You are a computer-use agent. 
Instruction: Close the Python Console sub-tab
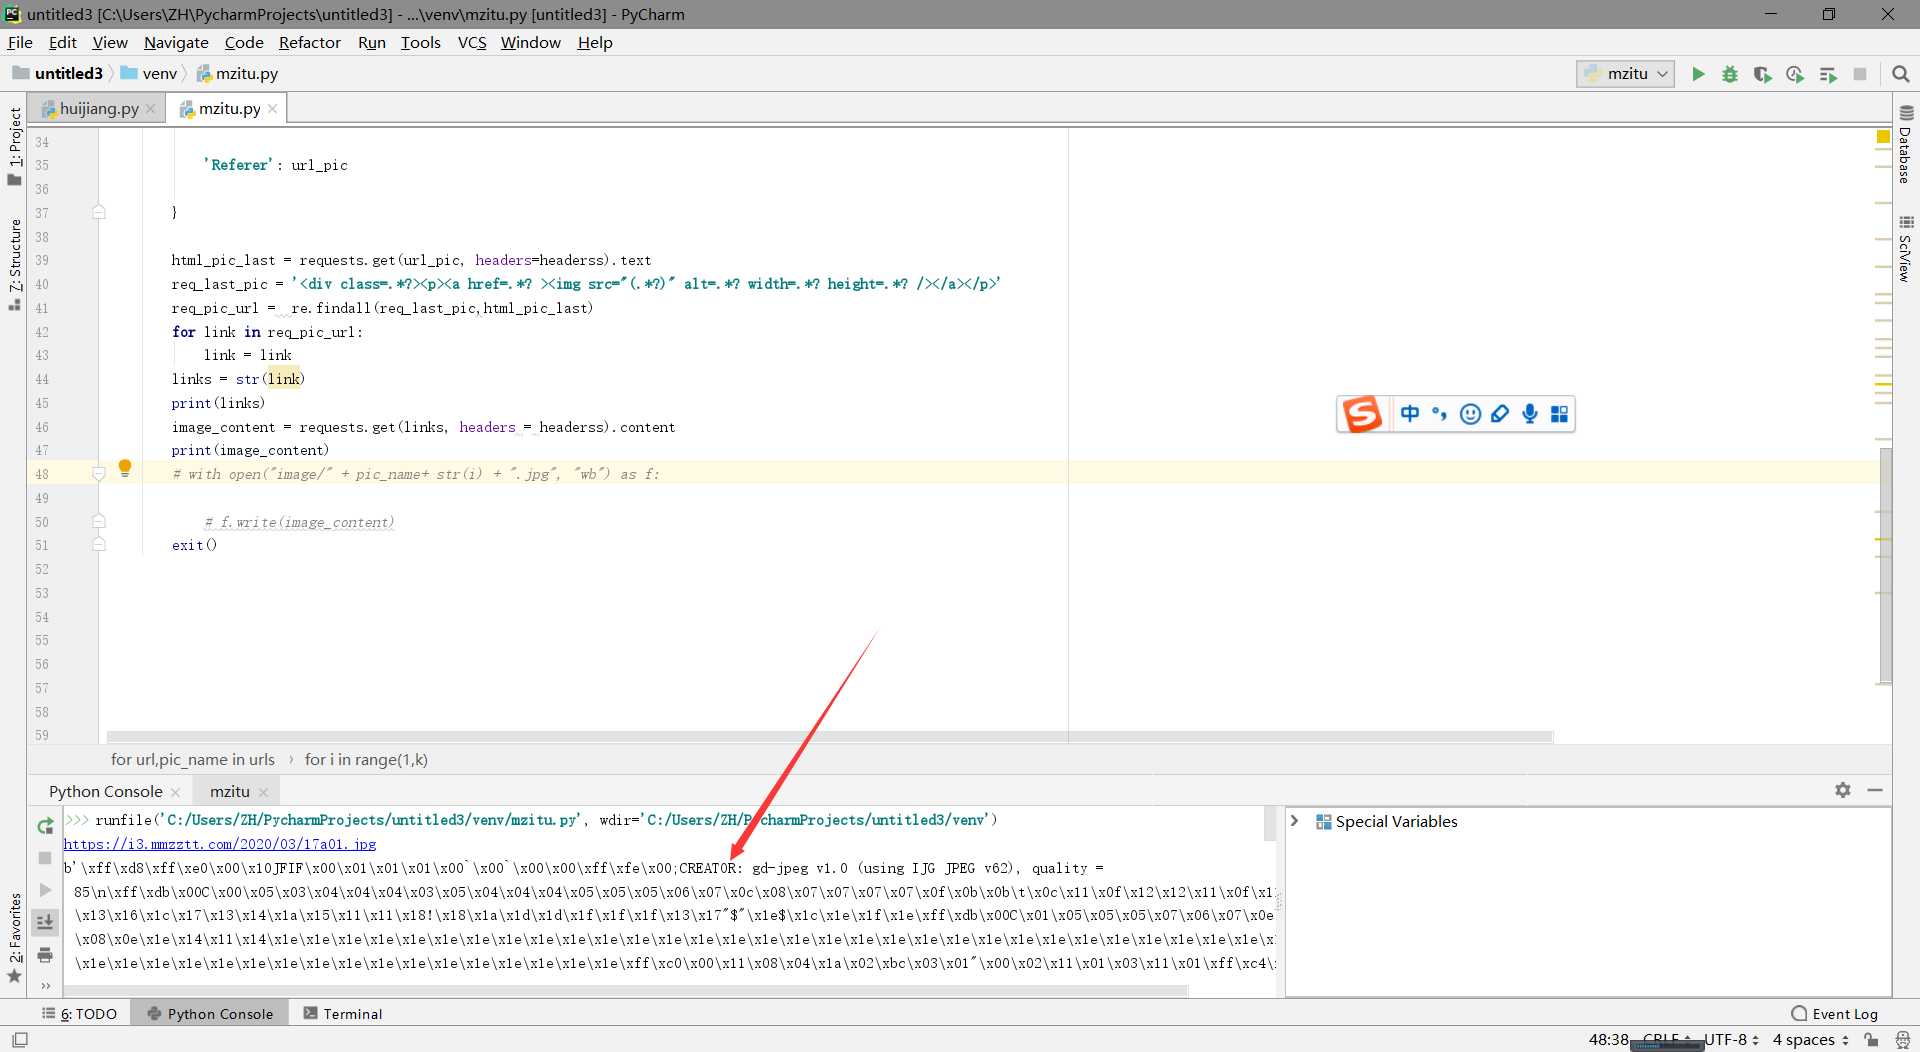coord(175,792)
